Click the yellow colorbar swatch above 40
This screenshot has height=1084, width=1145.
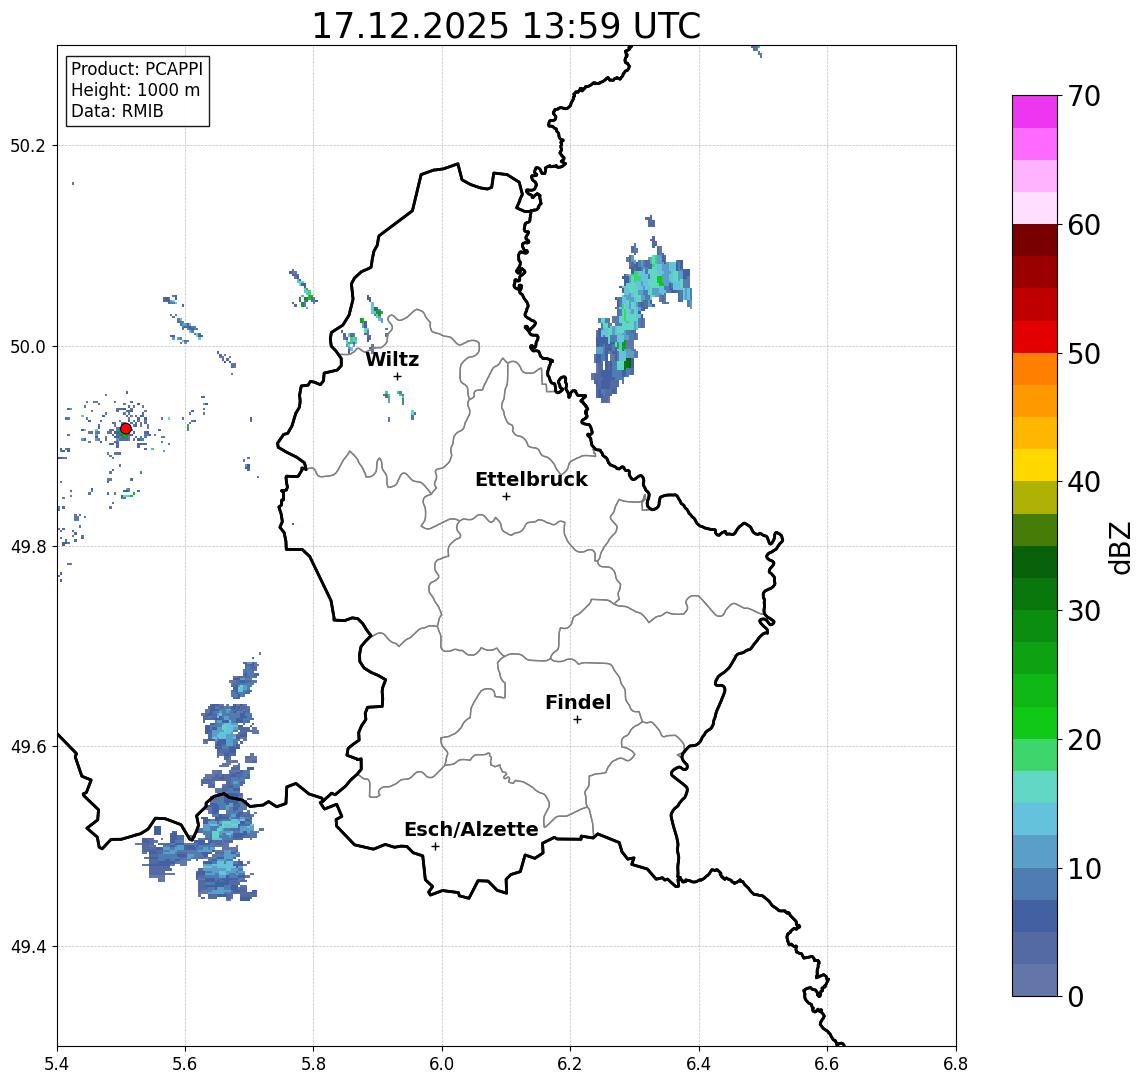[1035, 465]
